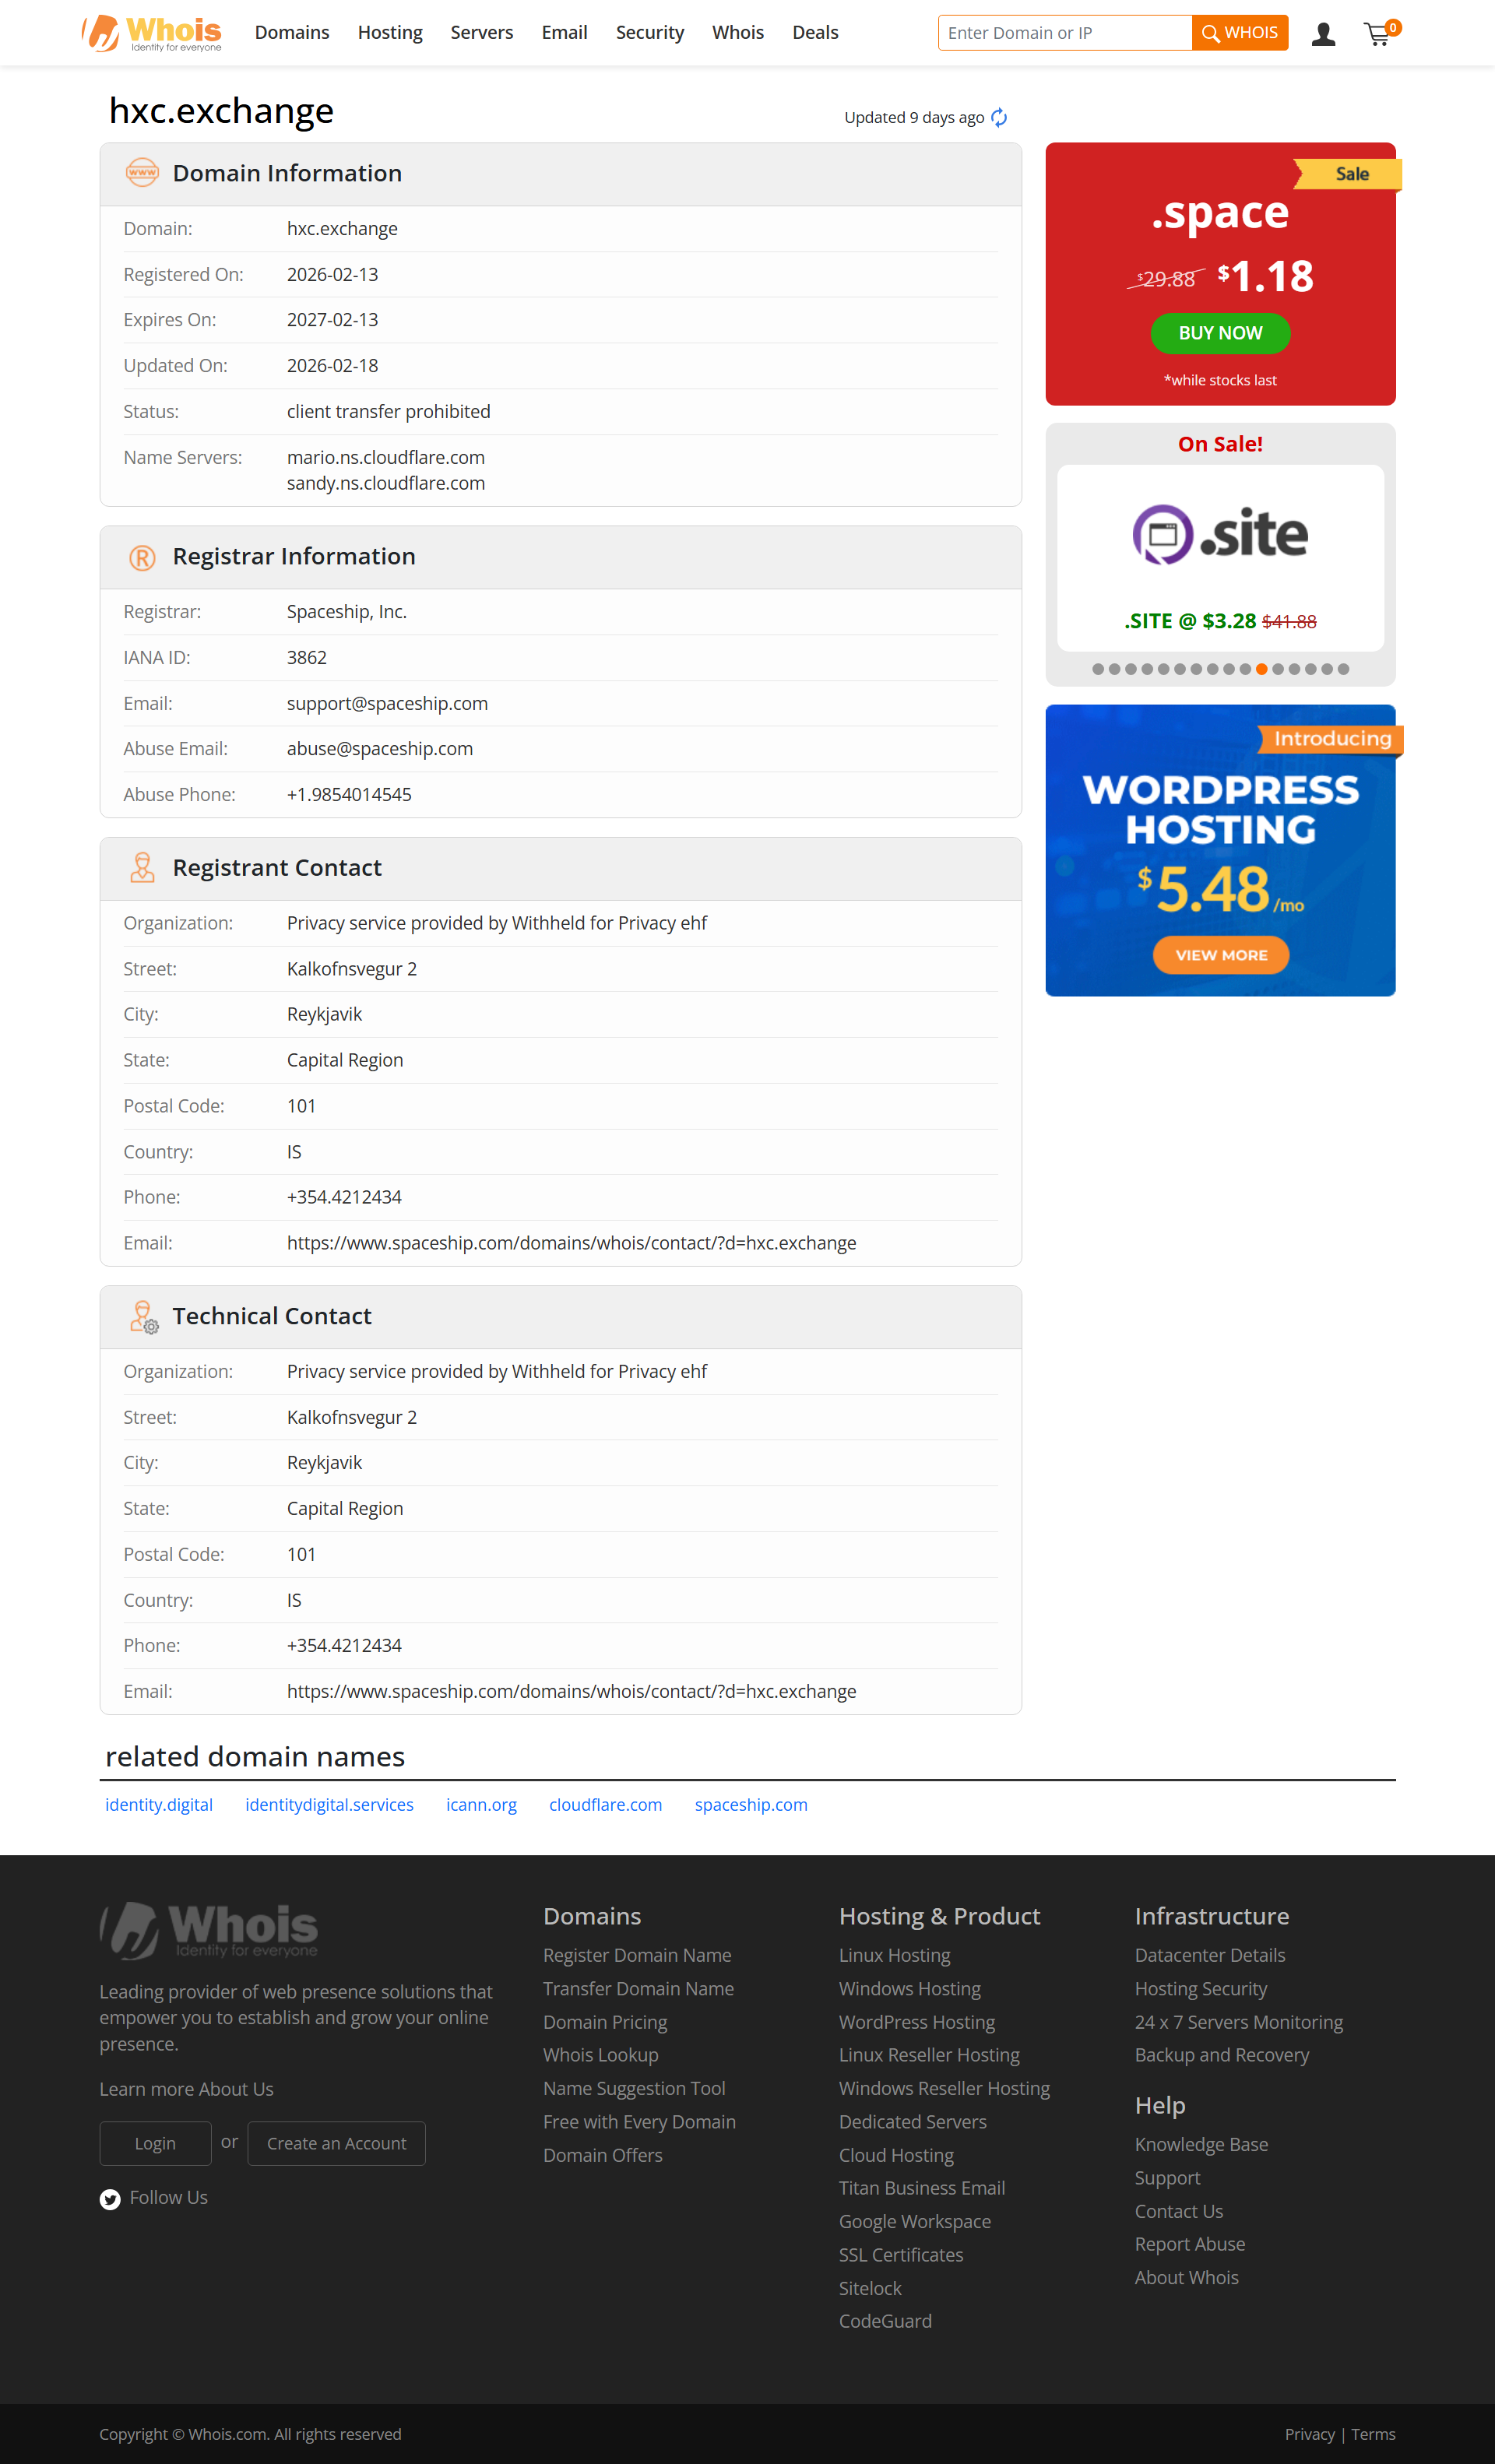
Task: Click the mario.ns.cloudflare.com name server text
Action: tap(386, 458)
